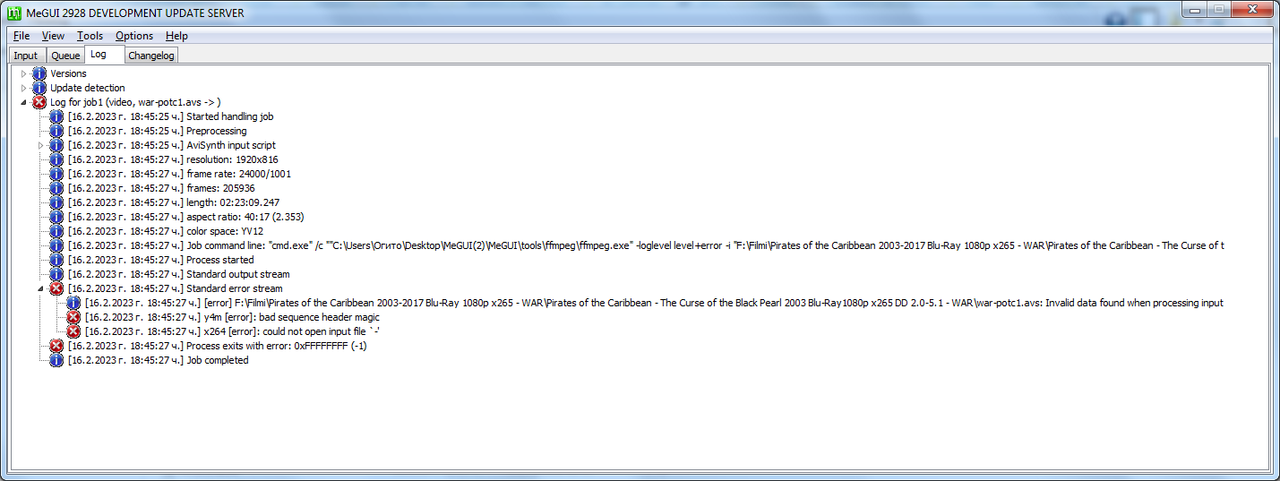Select the 'resolution: 1920x816' entry
Image resolution: width=1280 pixels, height=481 pixels.
click(x=173, y=160)
